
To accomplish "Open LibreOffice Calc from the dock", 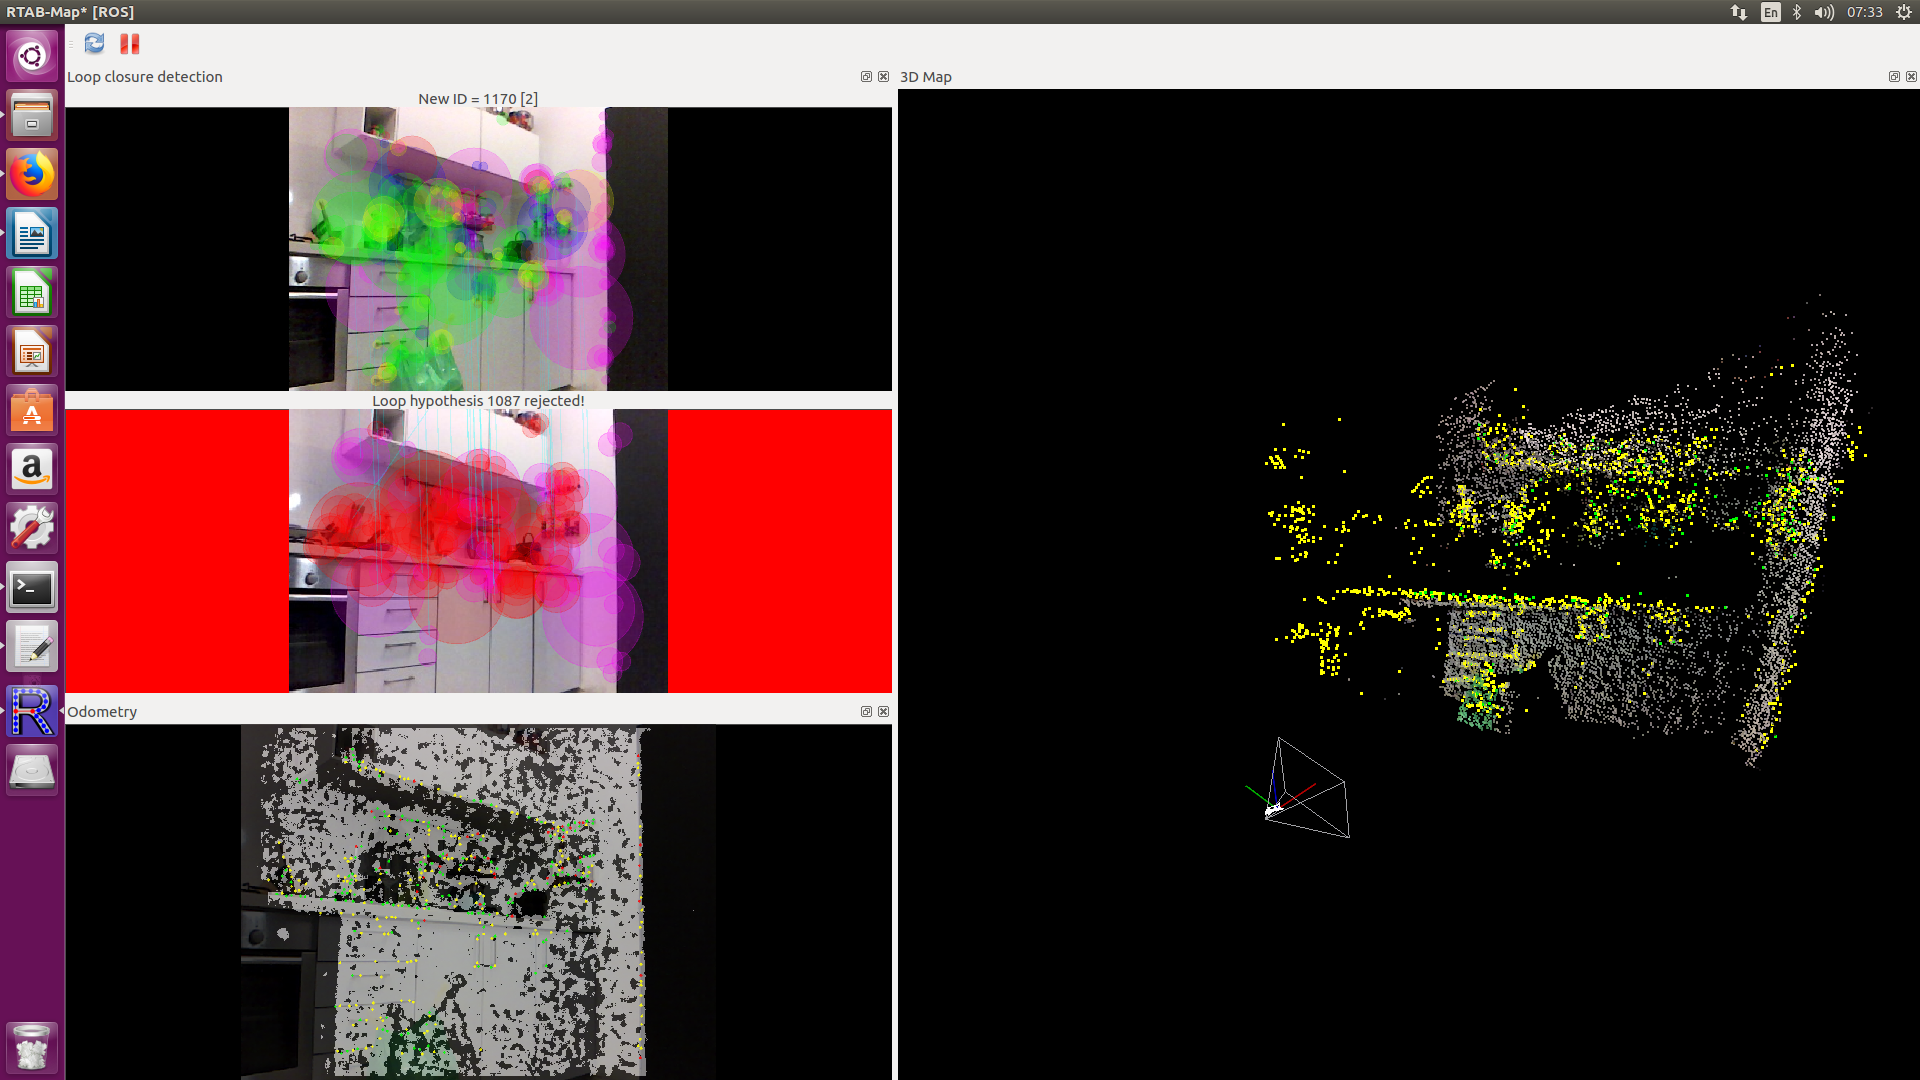I will (32, 293).
